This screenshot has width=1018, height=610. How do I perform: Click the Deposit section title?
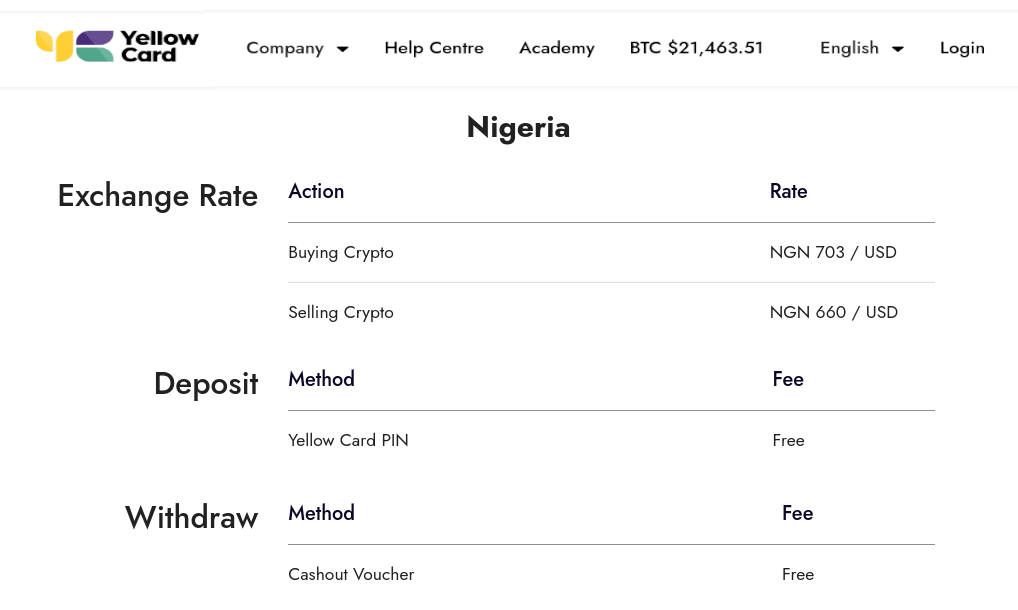click(206, 383)
